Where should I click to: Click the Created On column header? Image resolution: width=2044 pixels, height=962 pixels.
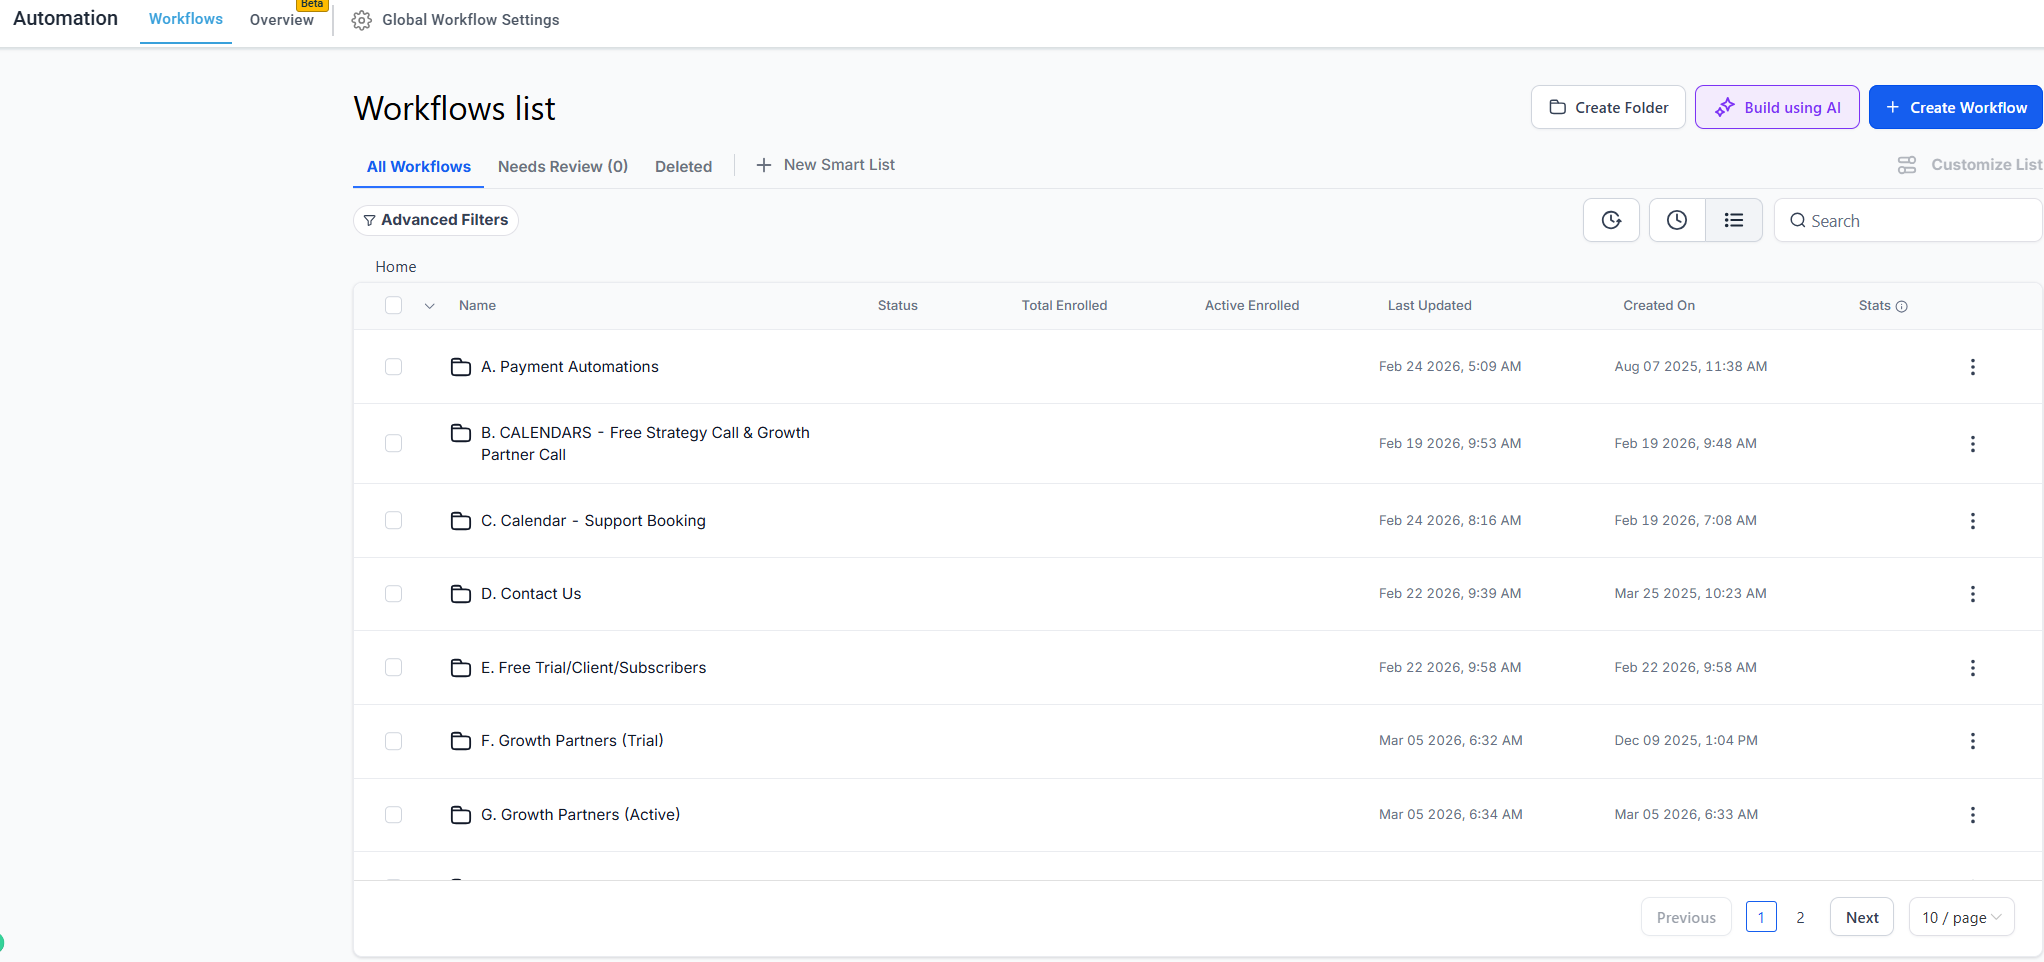click(x=1659, y=306)
